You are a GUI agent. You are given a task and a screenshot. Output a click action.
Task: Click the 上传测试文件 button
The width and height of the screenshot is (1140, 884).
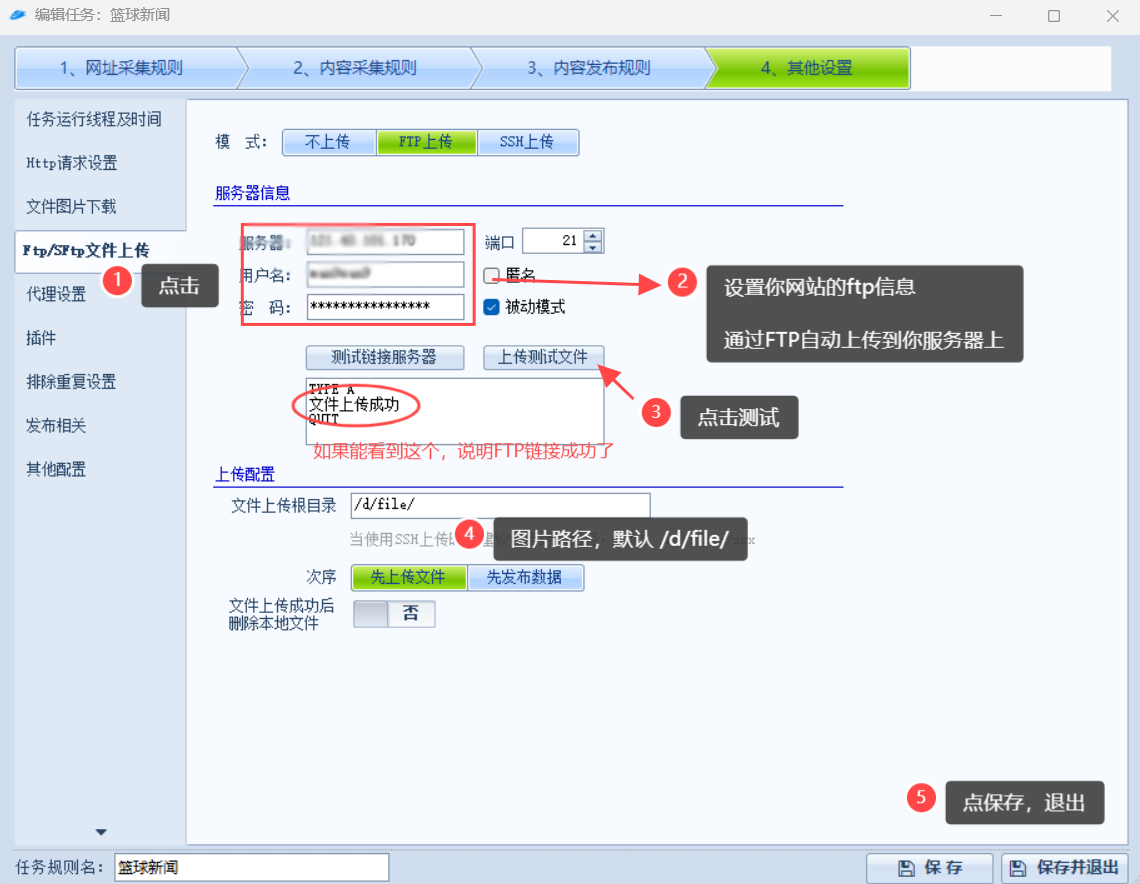[543, 357]
